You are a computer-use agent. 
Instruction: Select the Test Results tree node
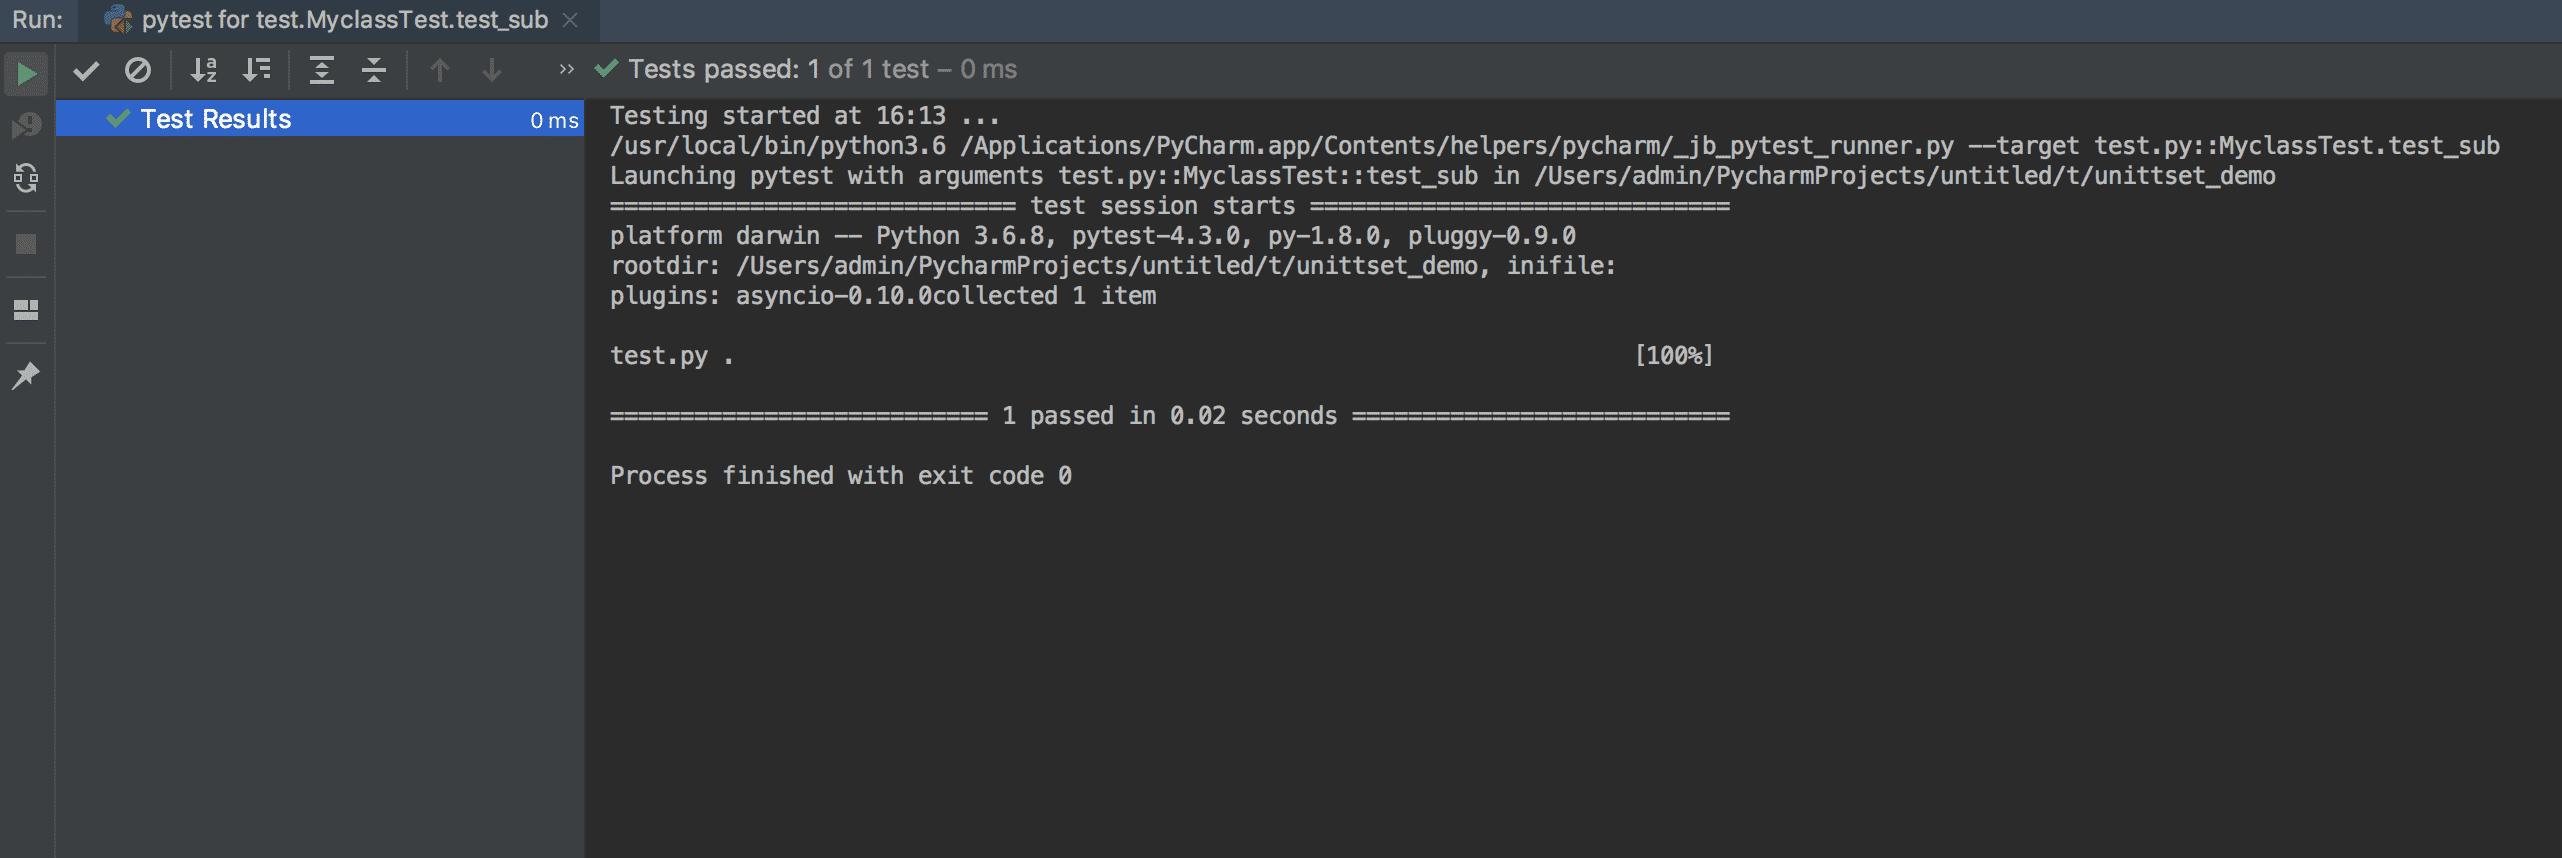pyautogui.click(x=216, y=119)
